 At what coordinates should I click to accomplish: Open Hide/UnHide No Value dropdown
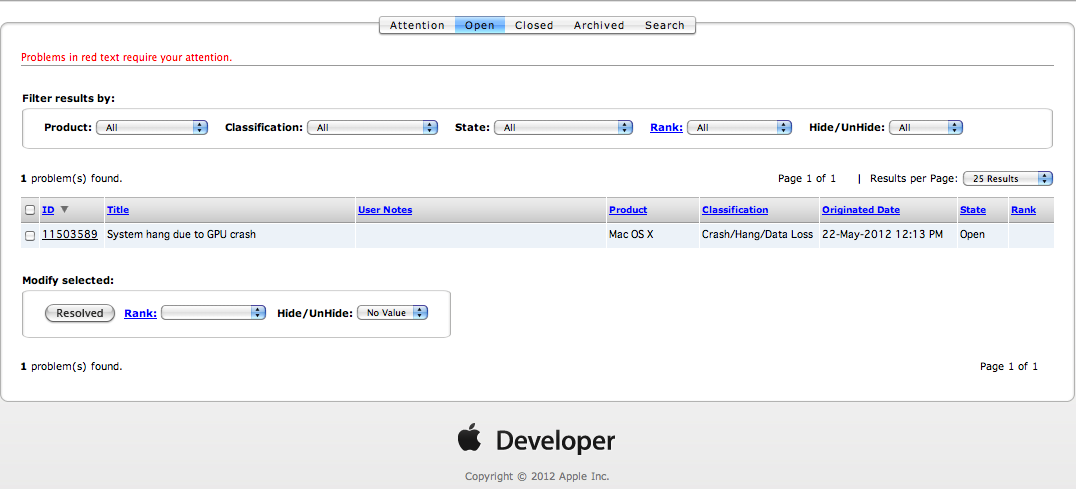click(x=393, y=313)
